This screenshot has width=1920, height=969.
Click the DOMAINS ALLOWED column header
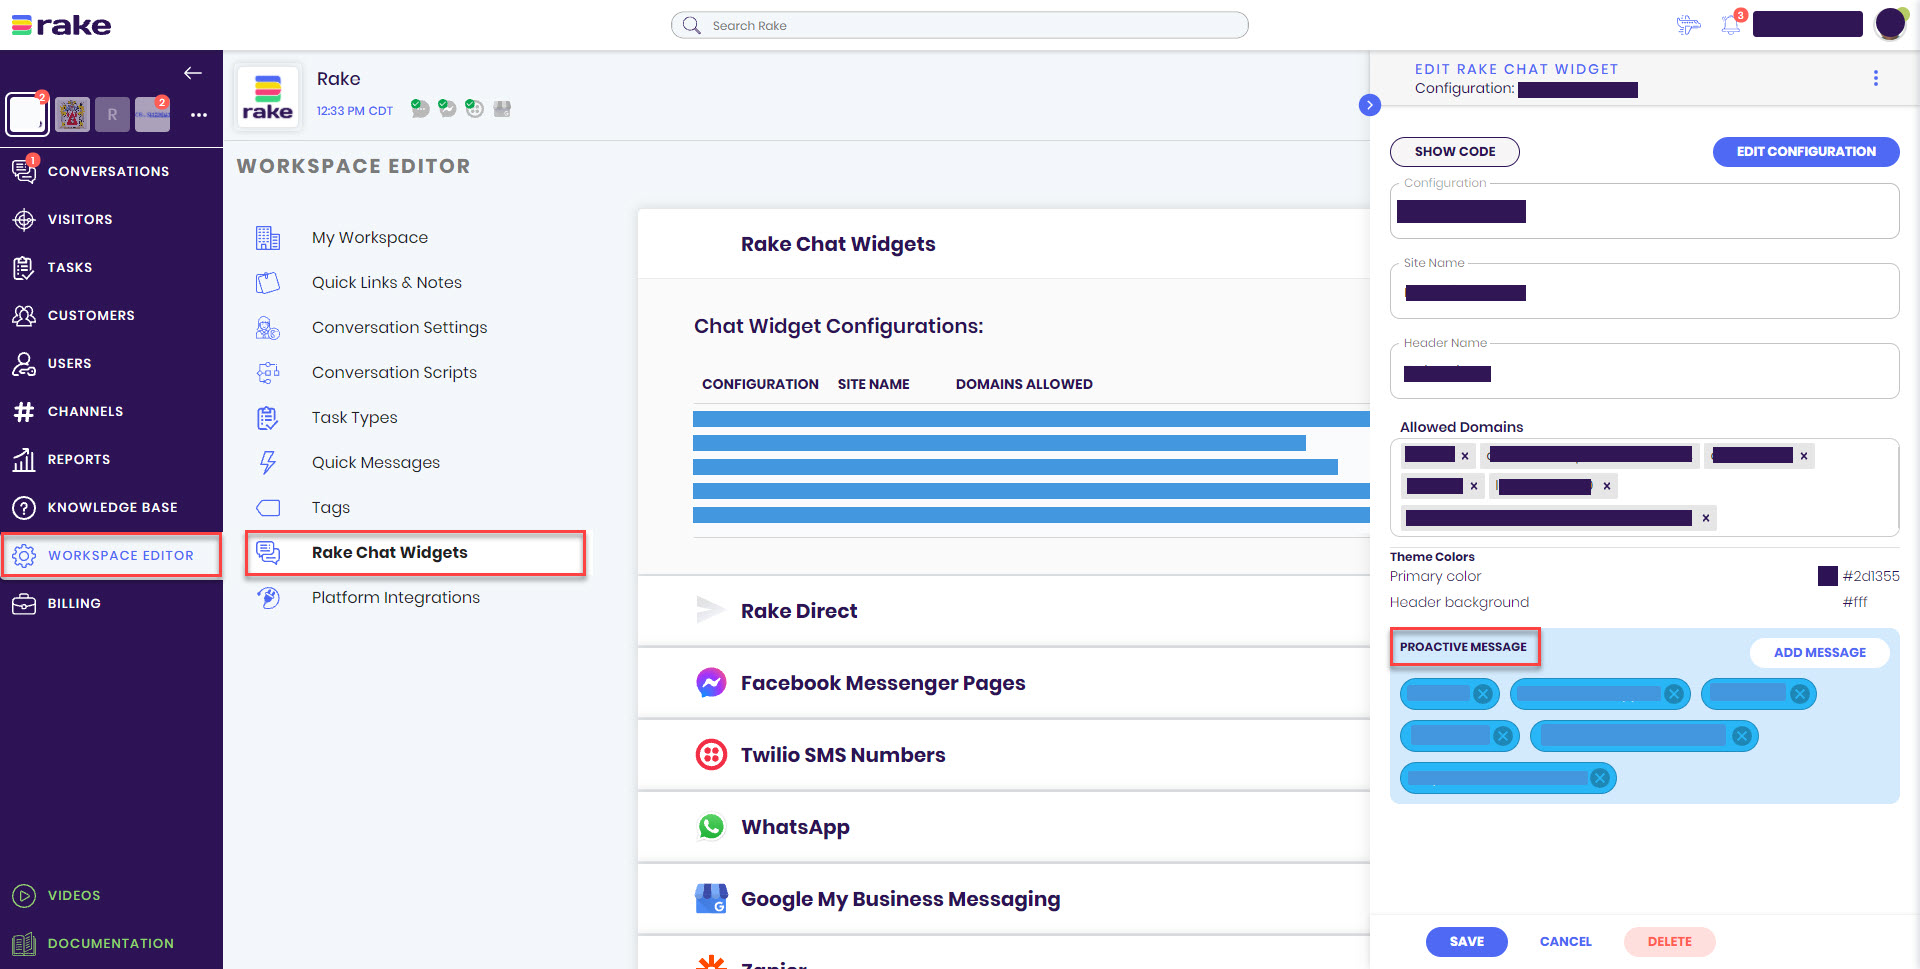1024,384
